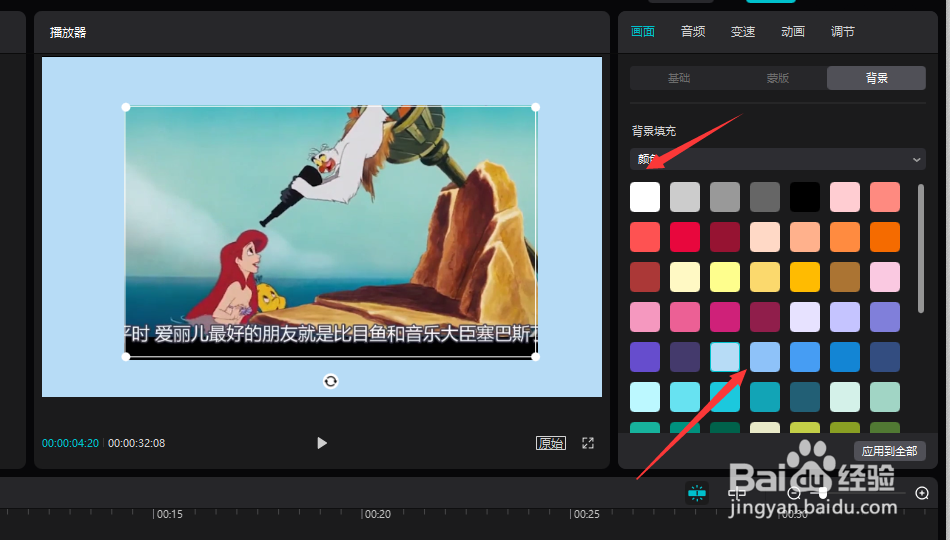This screenshot has height=540, width=950.
Task: Pick the purple swatch starting fifth row
Action: [645, 357]
